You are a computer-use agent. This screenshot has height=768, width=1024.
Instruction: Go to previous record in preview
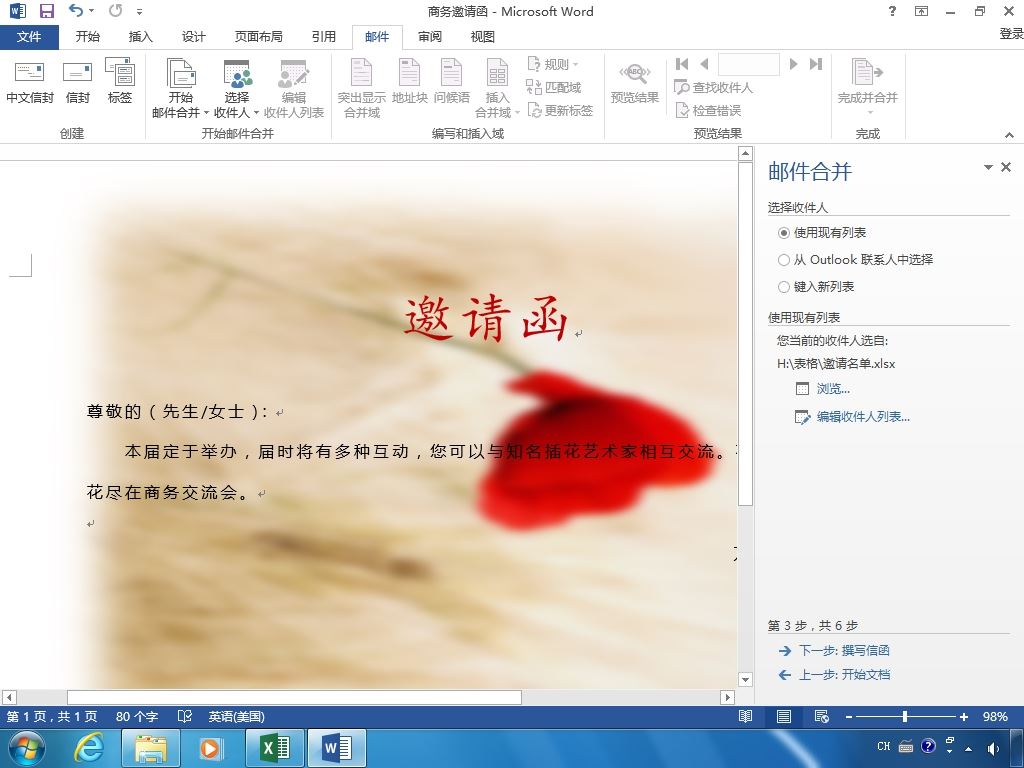click(x=704, y=64)
